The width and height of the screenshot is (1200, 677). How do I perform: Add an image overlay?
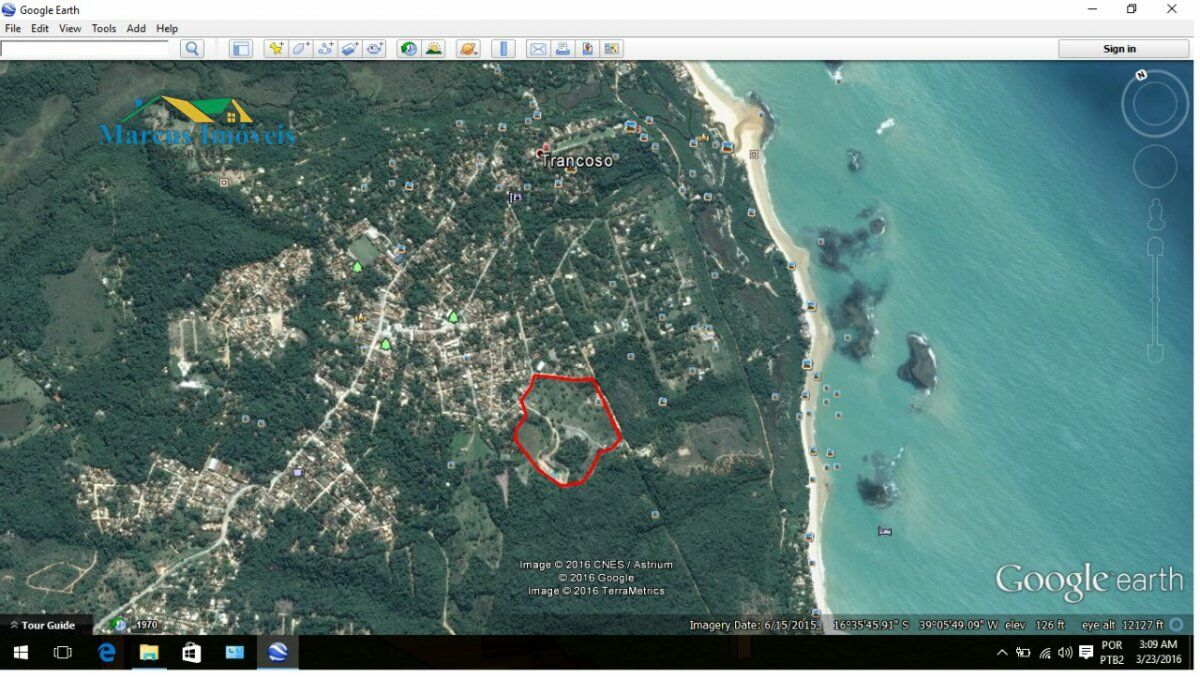tap(350, 49)
